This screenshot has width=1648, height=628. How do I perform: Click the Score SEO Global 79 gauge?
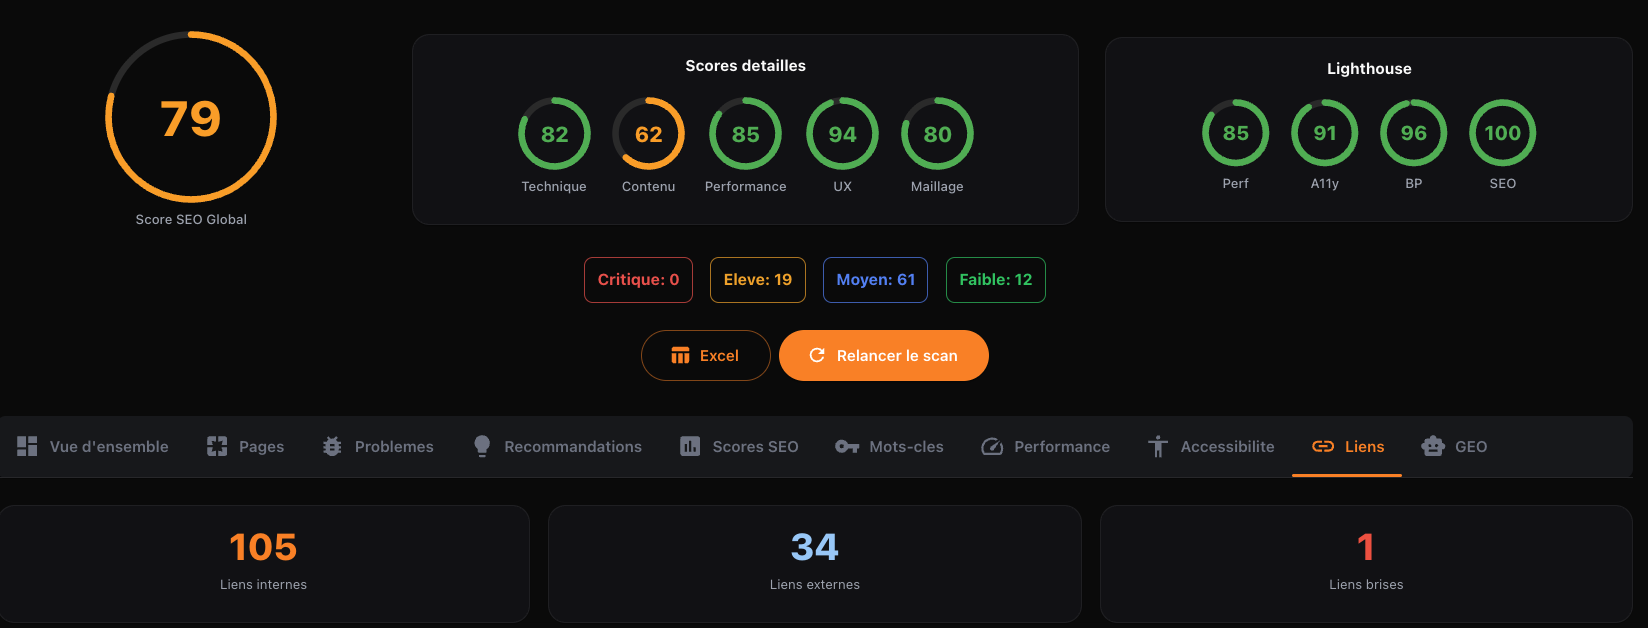[191, 118]
